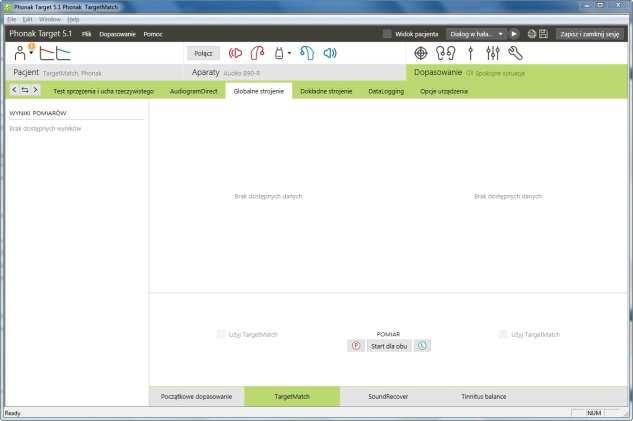Click the single-pin adjustment icon
The width and height of the screenshot is (633, 421).
tap(470, 53)
